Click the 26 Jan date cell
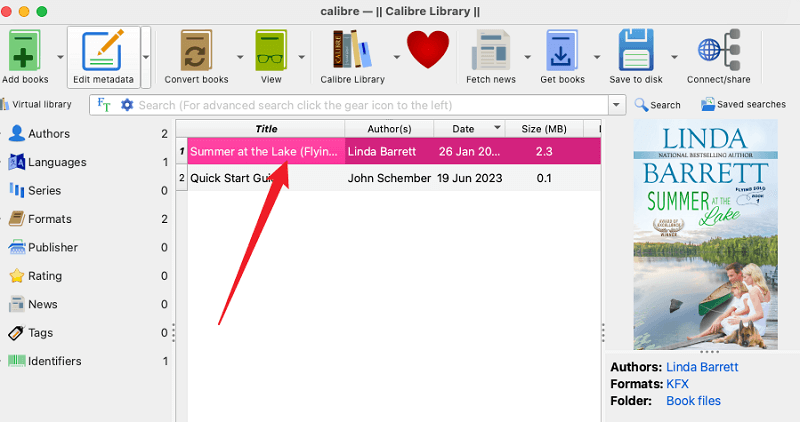The width and height of the screenshot is (800, 422). pyautogui.click(x=469, y=152)
